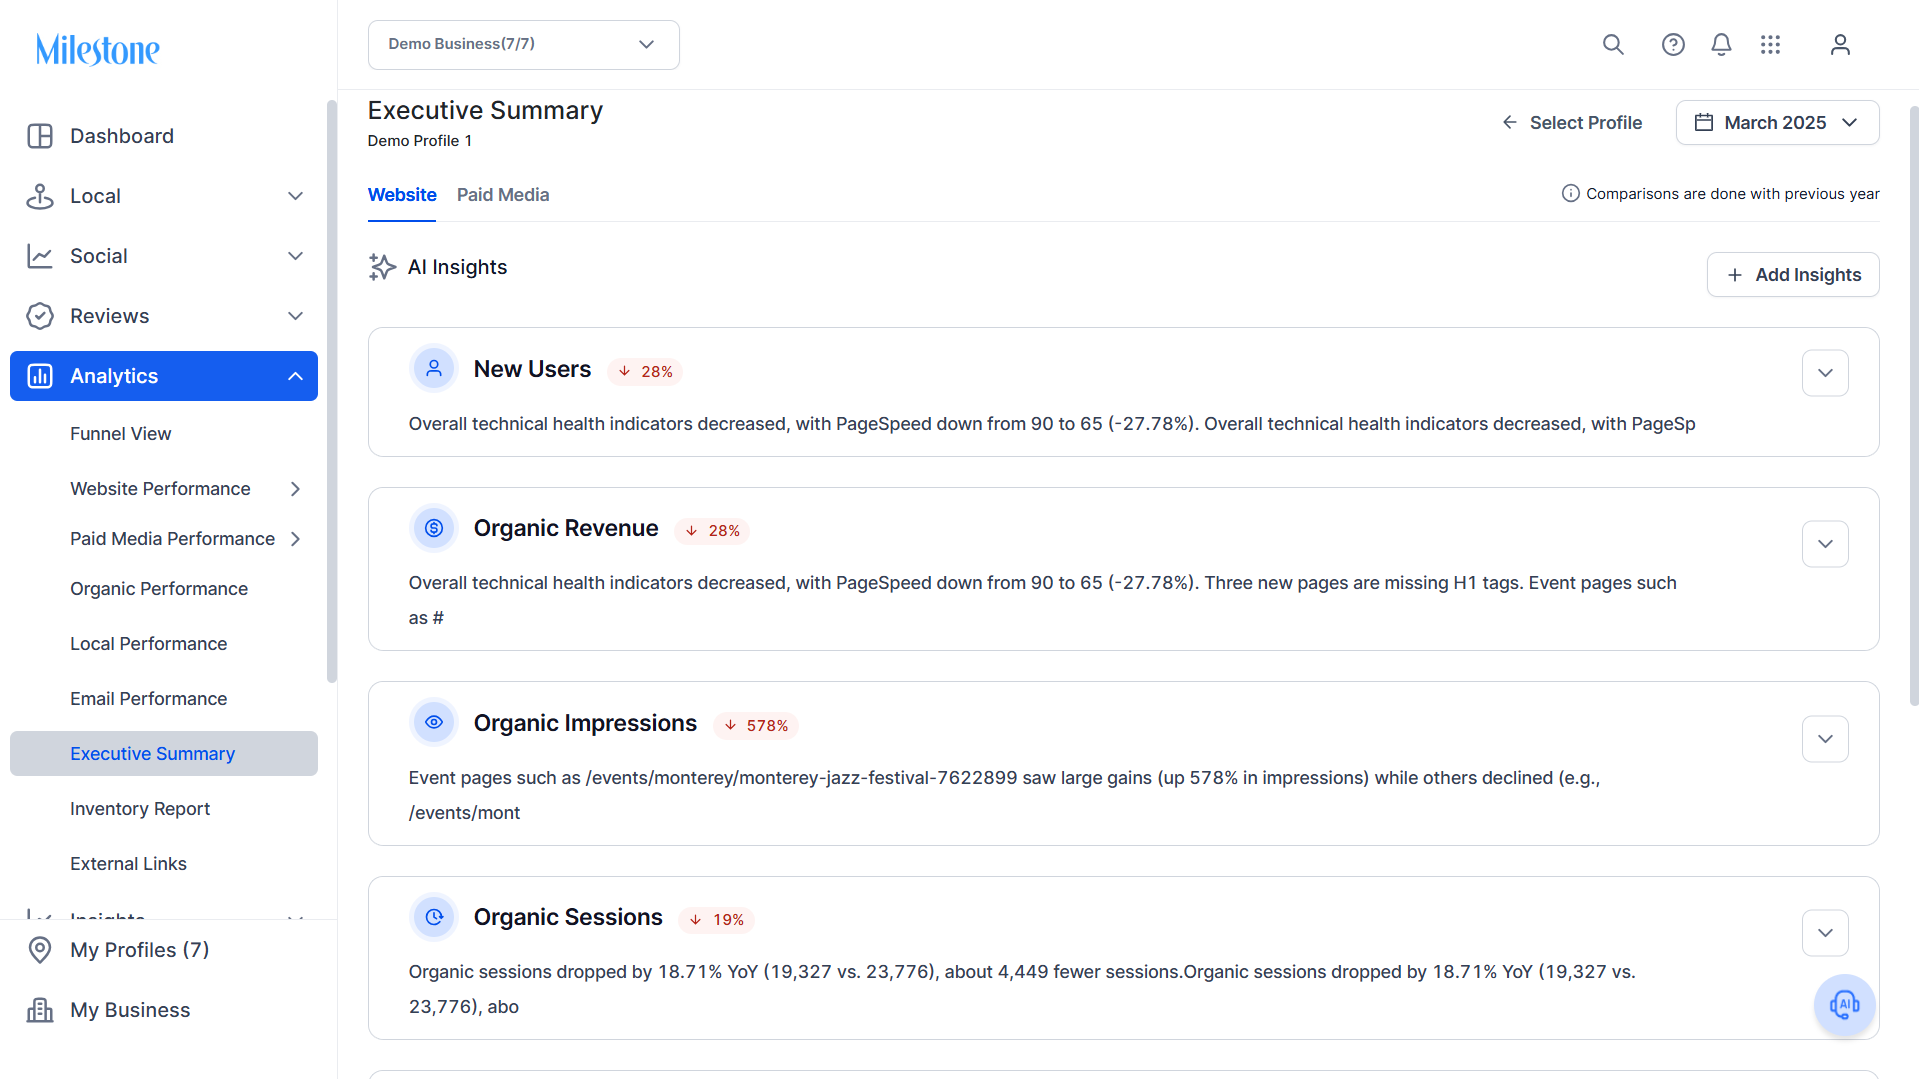1919x1079 pixels.
Task: Click the user account icon
Action: pyautogui.click(x=1840, y=45)
